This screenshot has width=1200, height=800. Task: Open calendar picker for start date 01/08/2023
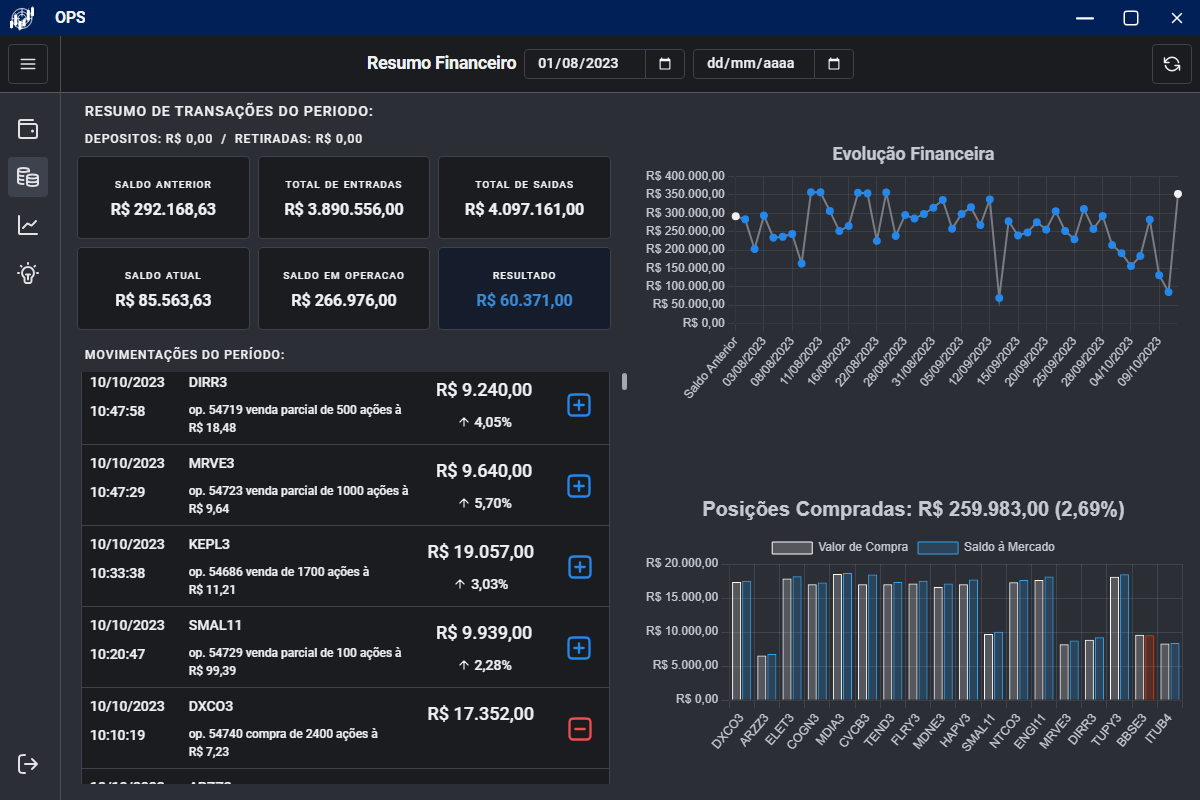click(x=665, y=64)
